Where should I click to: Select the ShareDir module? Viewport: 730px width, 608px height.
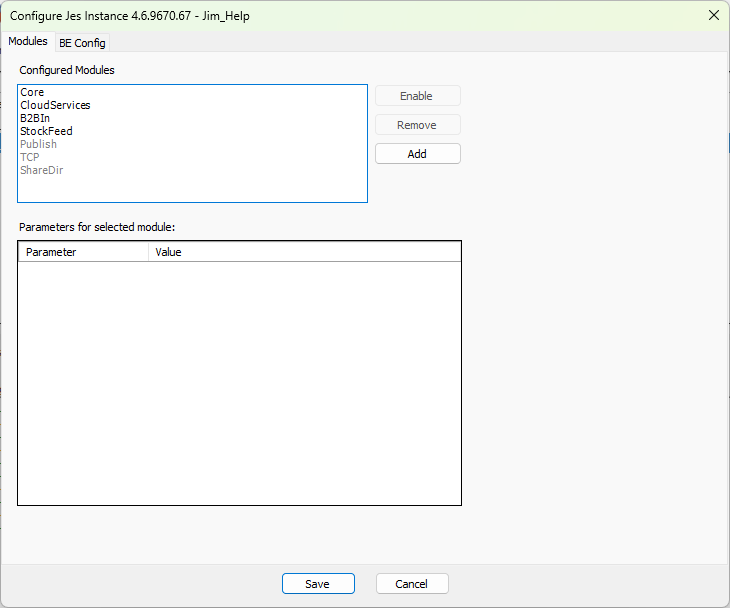tap(42, 170)
